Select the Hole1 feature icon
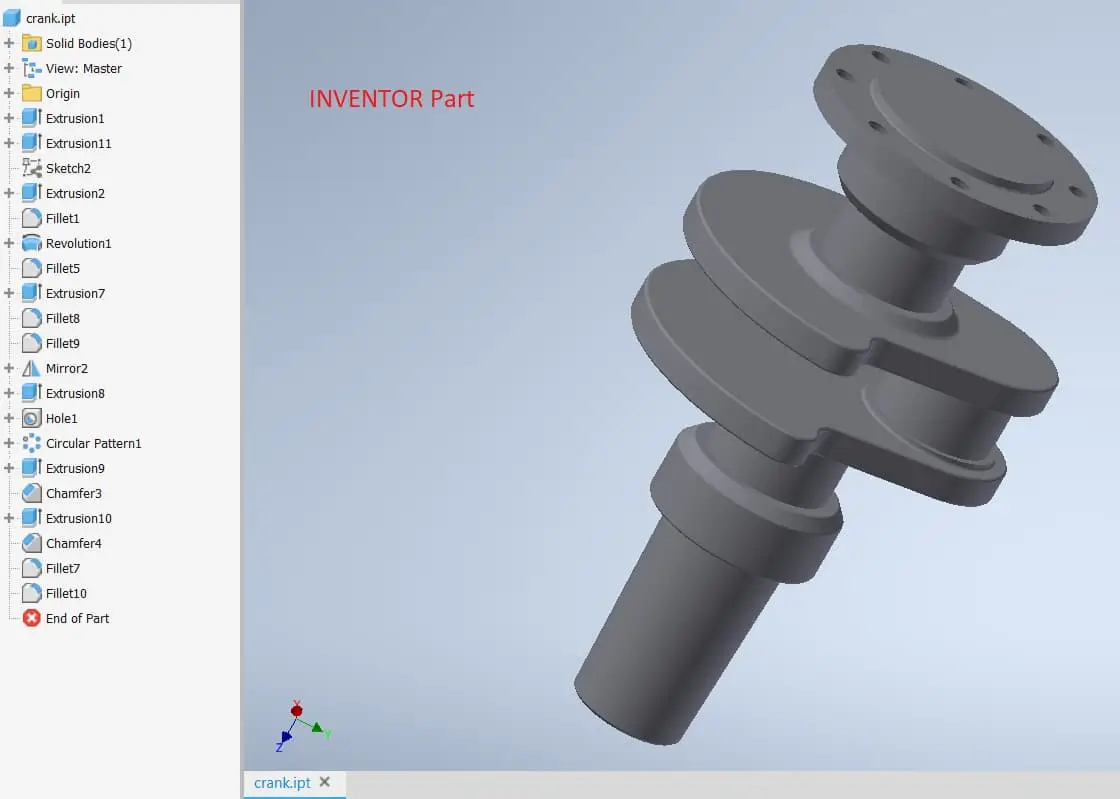Viewport: 1120px width, 799px height. 32,418
